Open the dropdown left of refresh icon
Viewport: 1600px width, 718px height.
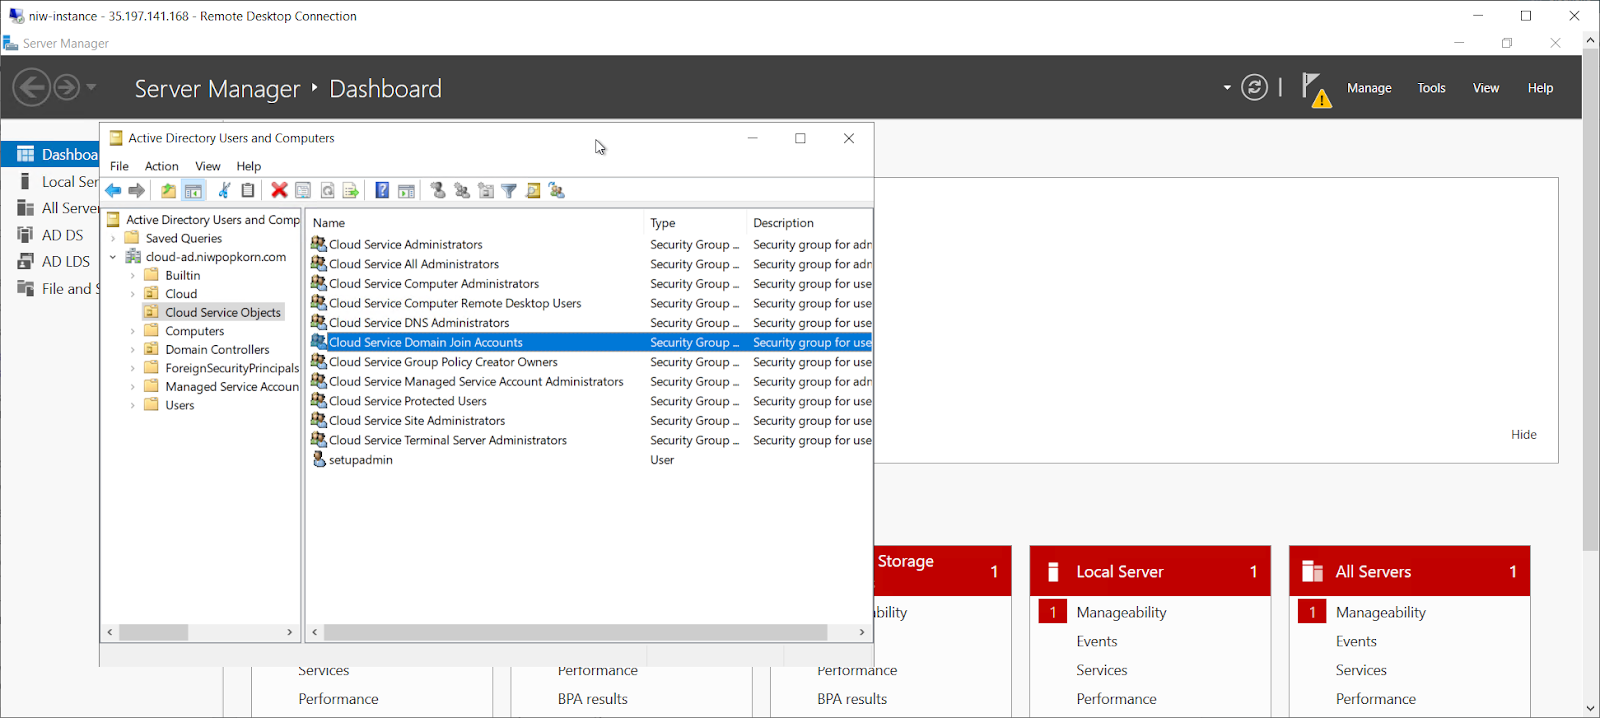1227,88
